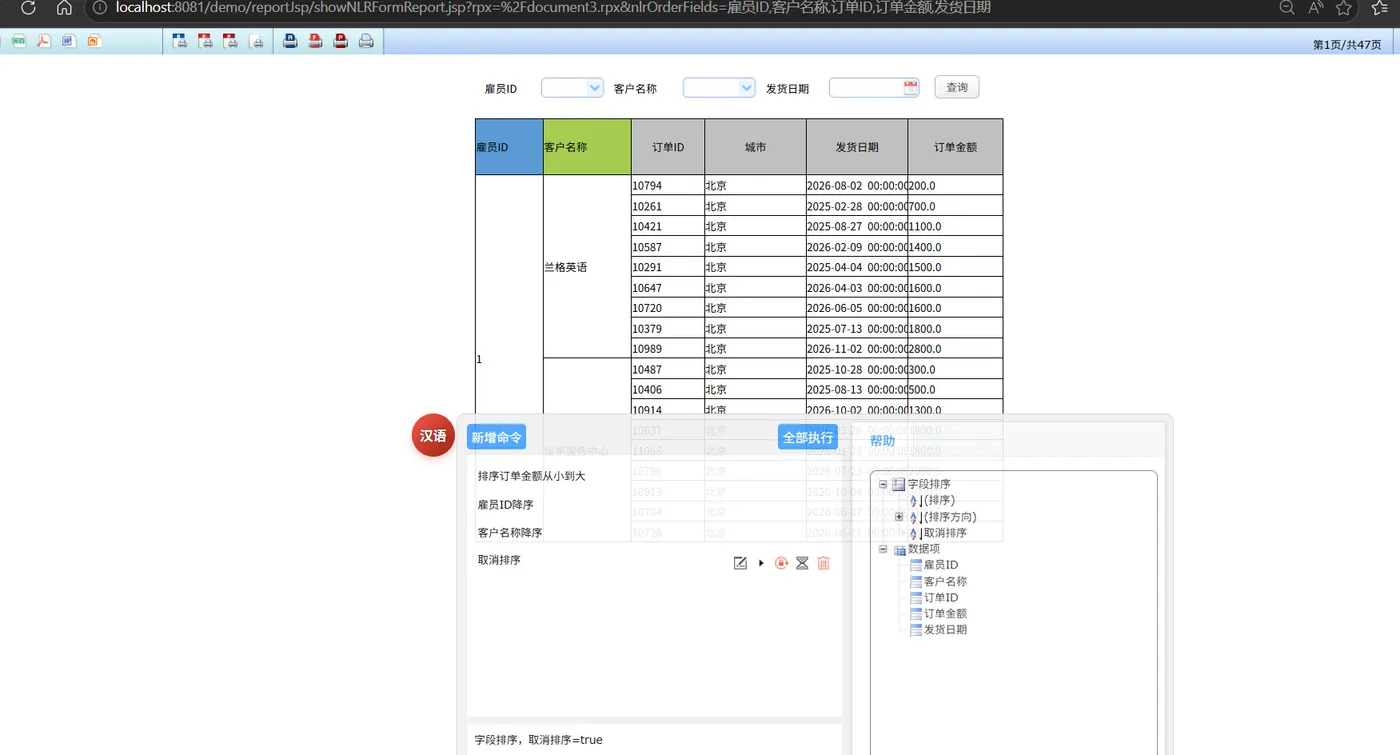
Task: Click the blue printer icon marked A
Action: pos(290,41)
